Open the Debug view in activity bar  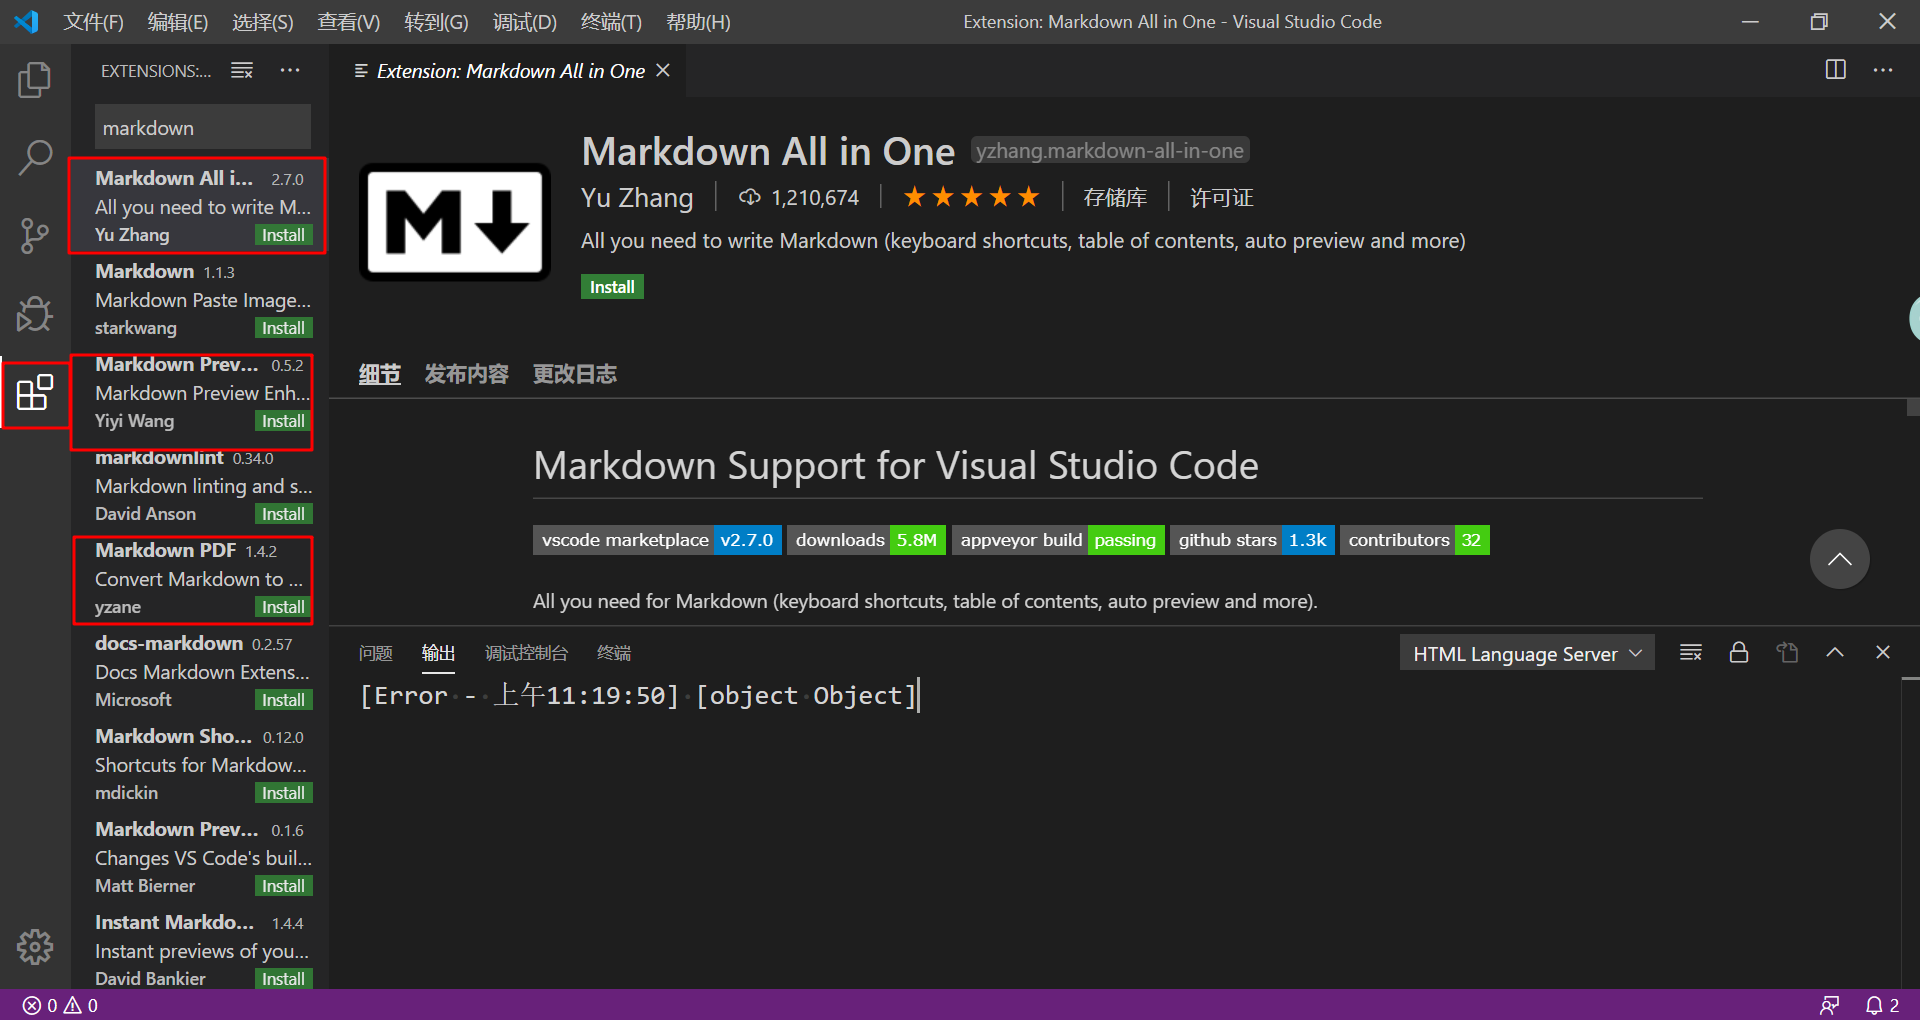click(x=35, y=314)
